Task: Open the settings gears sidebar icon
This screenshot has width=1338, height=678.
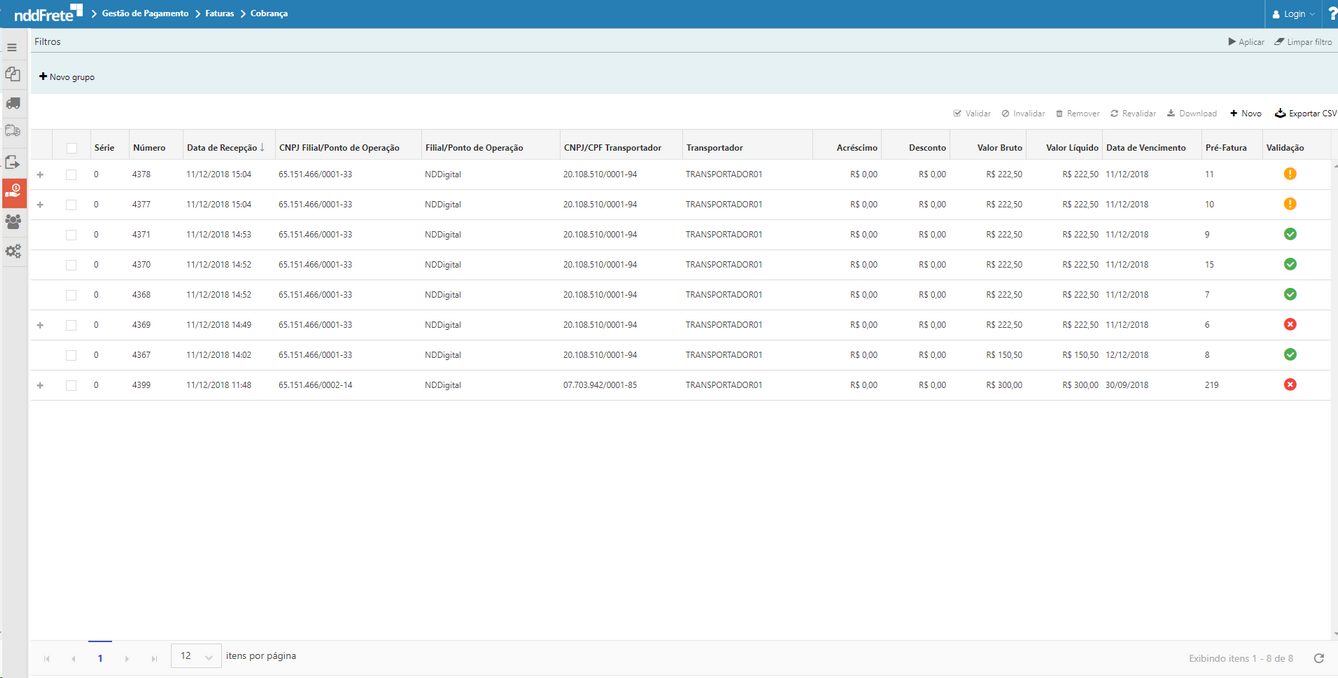Action: tap(12, 252)
